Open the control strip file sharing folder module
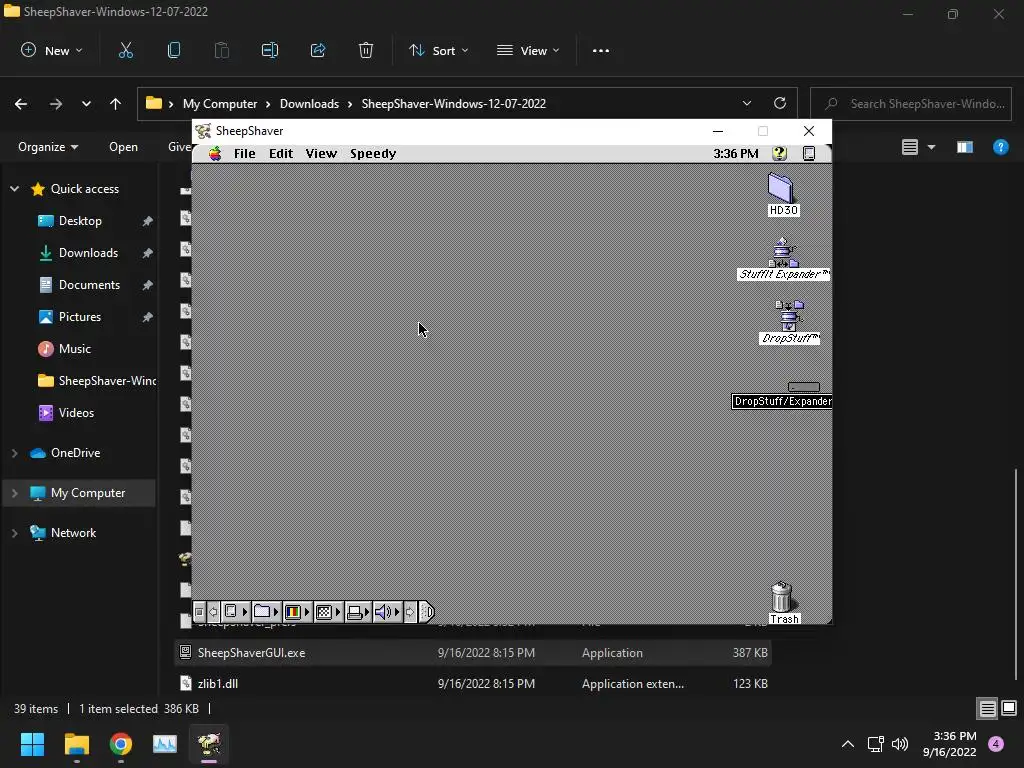Viewport: 1024px width, 768px height. [x=266, y=612]
